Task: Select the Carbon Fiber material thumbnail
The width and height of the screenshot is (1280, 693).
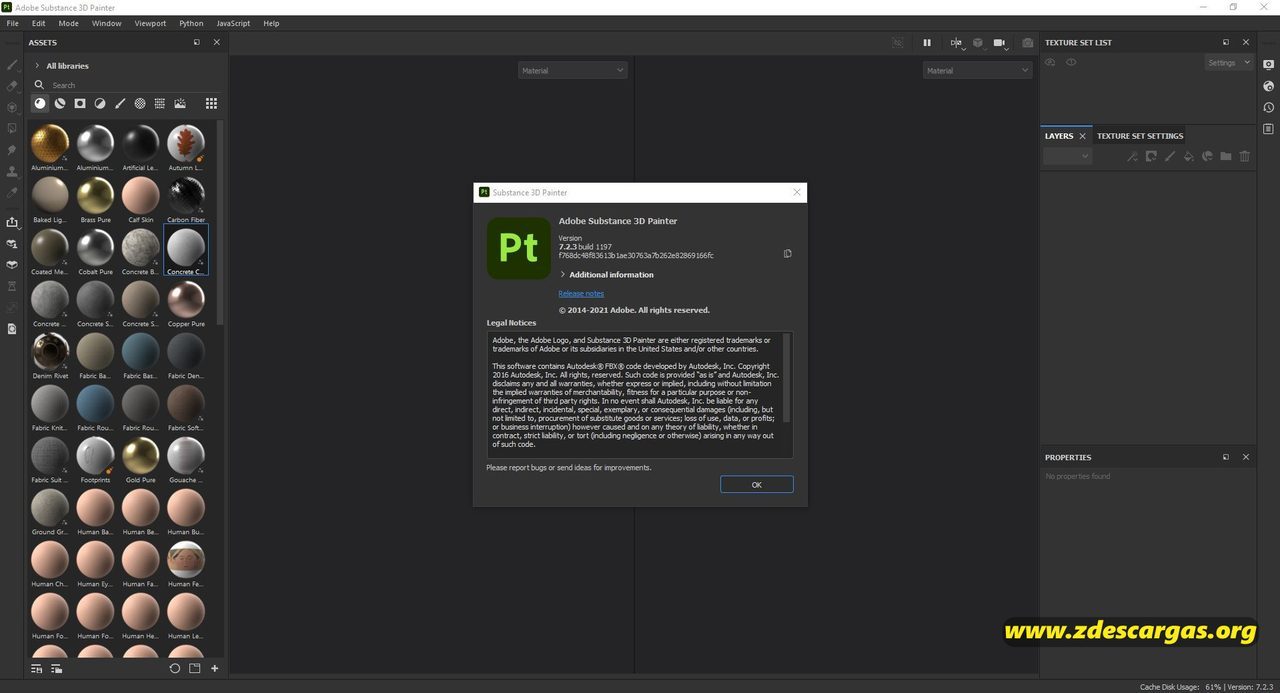Action: [186, 195]
